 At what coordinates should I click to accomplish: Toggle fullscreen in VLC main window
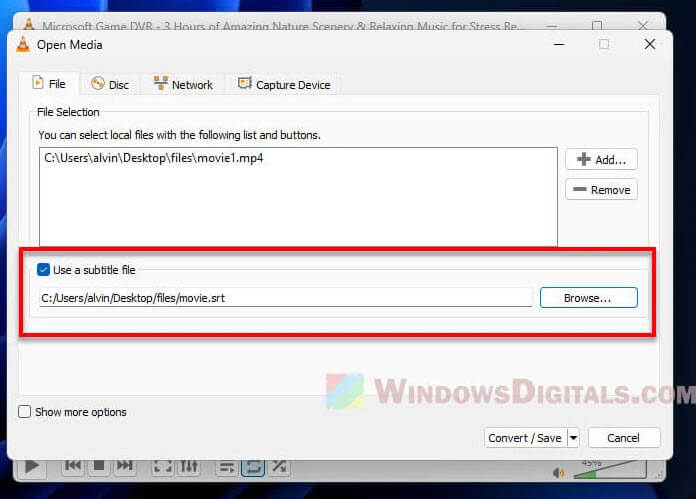pos(162,467)
